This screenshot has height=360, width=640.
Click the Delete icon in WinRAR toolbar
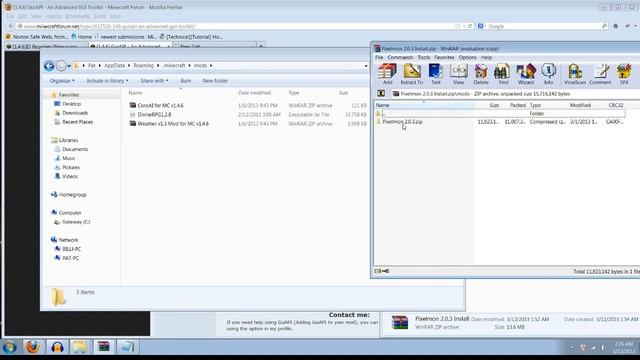coord(481,74)
